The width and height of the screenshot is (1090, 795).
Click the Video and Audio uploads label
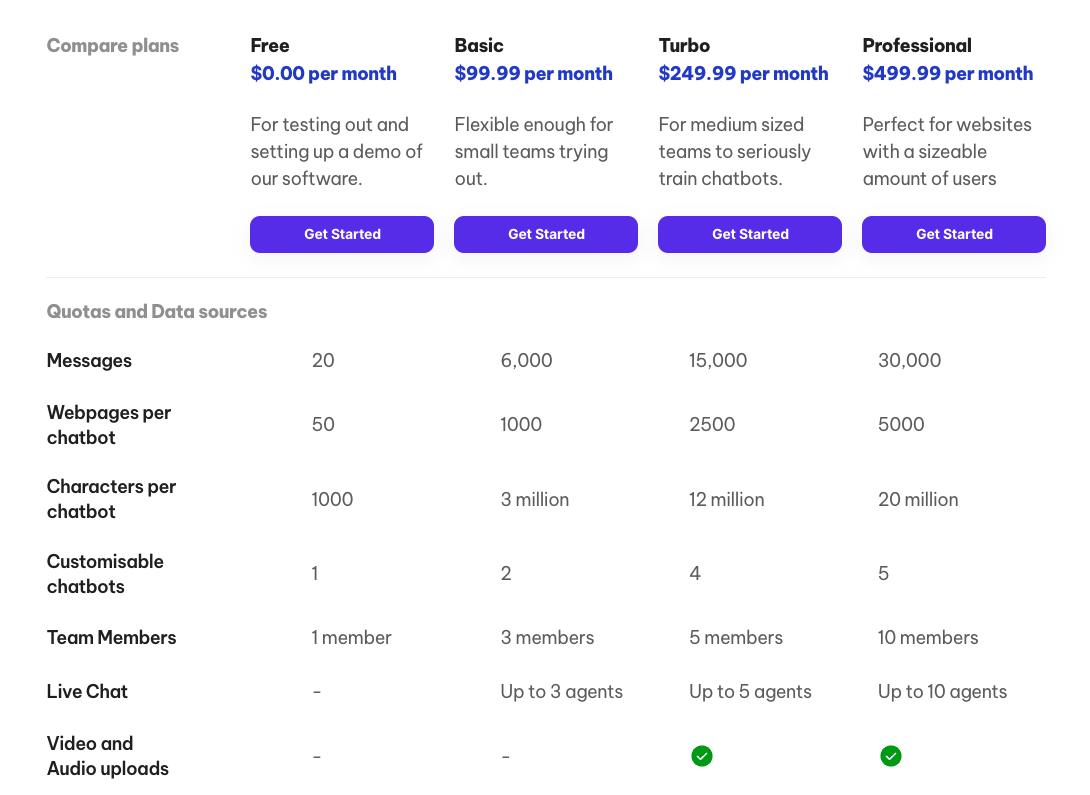pos(107,756)
